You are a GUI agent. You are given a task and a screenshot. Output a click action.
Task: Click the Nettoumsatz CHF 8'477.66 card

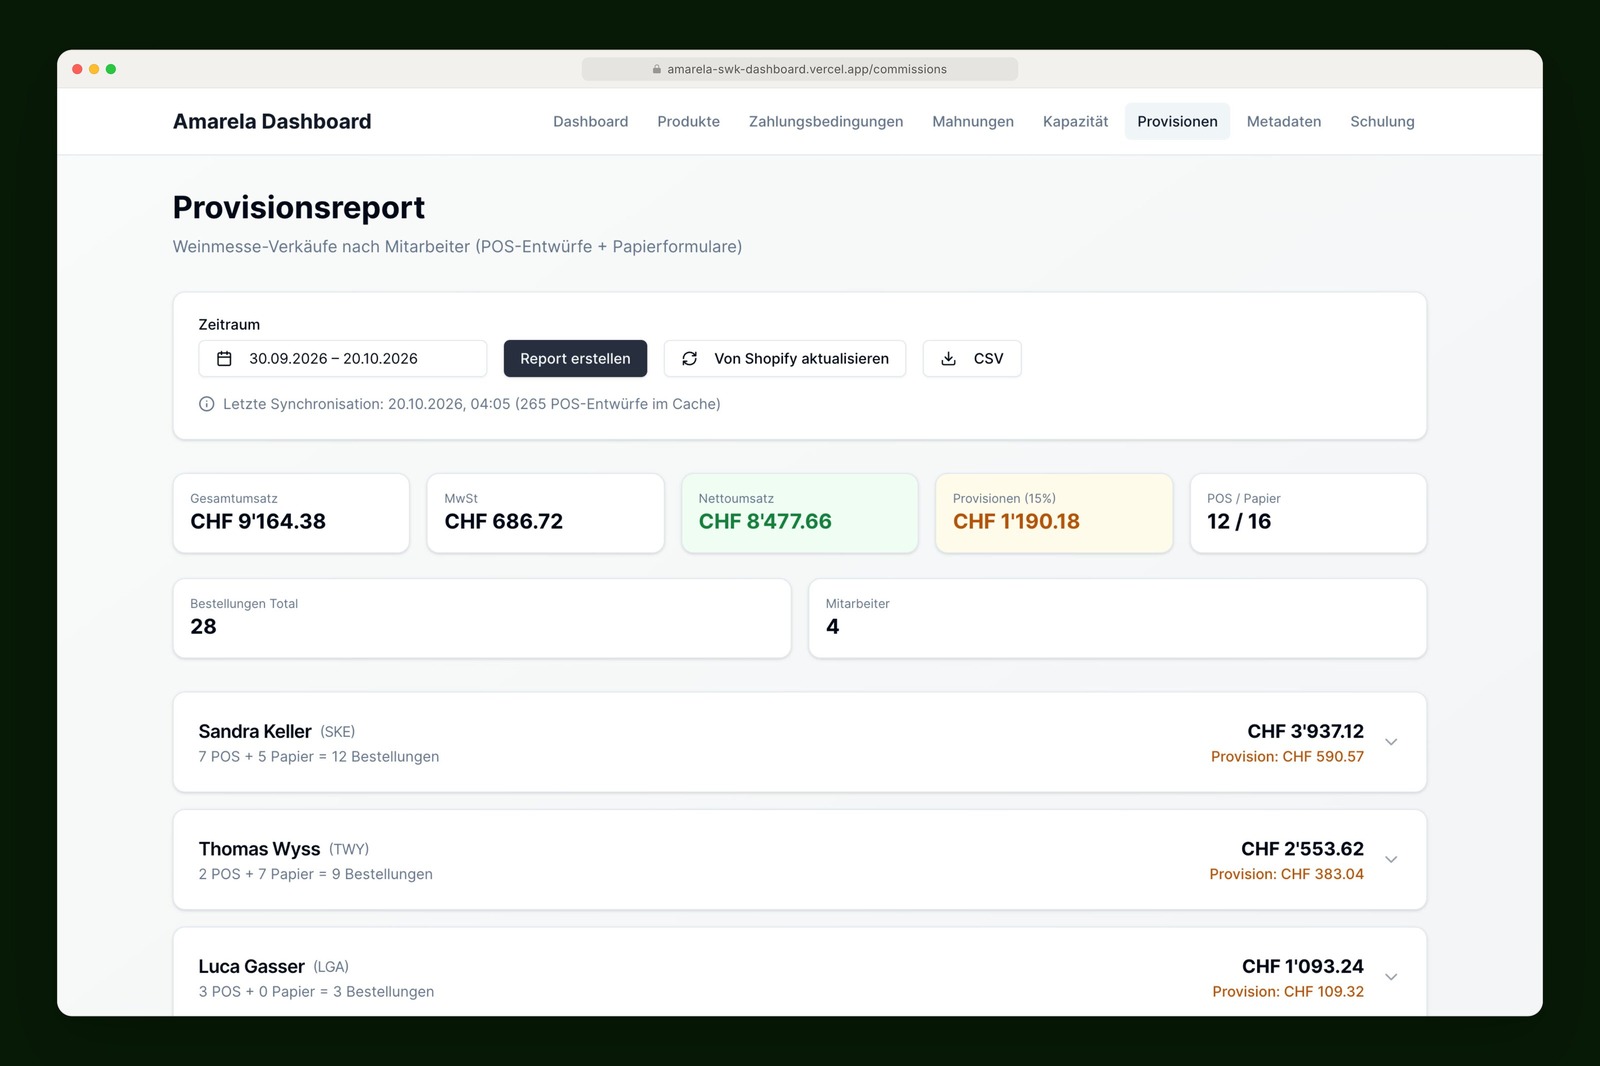(x=800, y=513)
